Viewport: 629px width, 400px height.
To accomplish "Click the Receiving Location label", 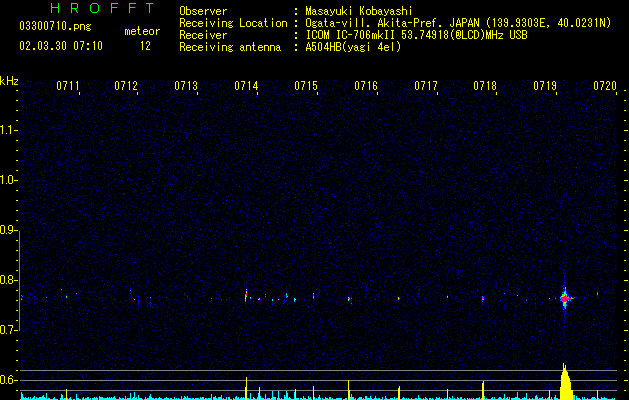I will (x=233, y=23).
